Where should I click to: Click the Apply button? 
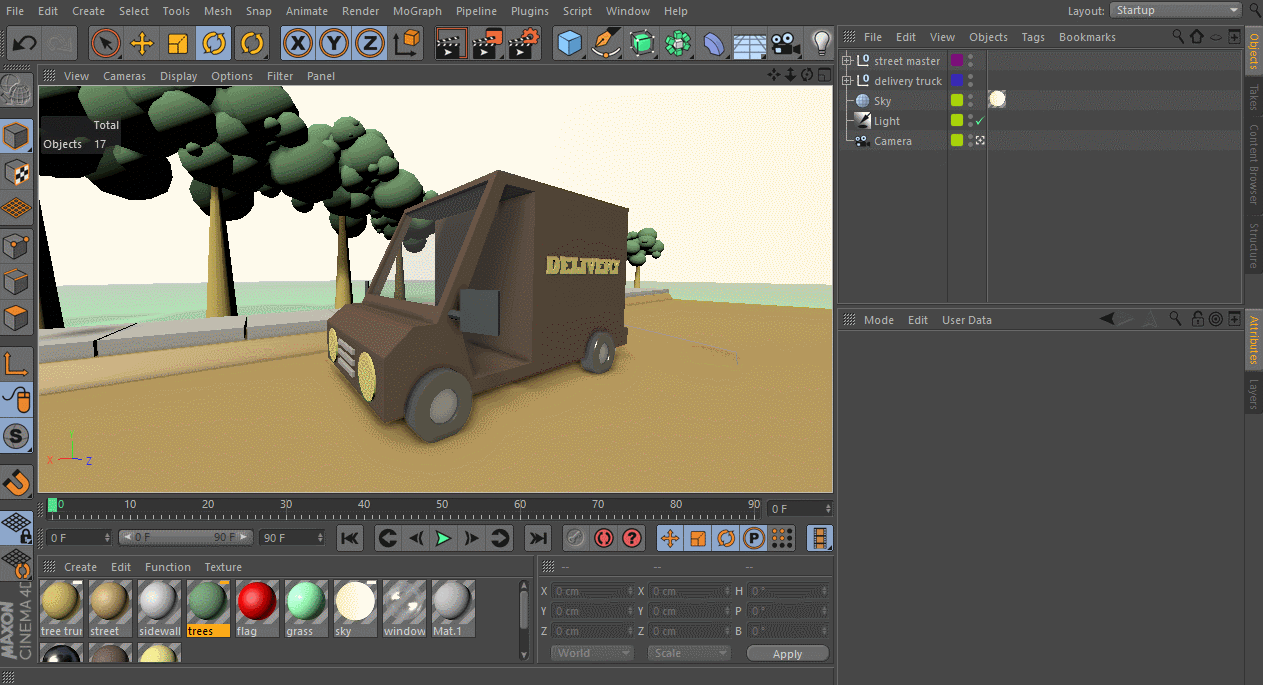788,654
